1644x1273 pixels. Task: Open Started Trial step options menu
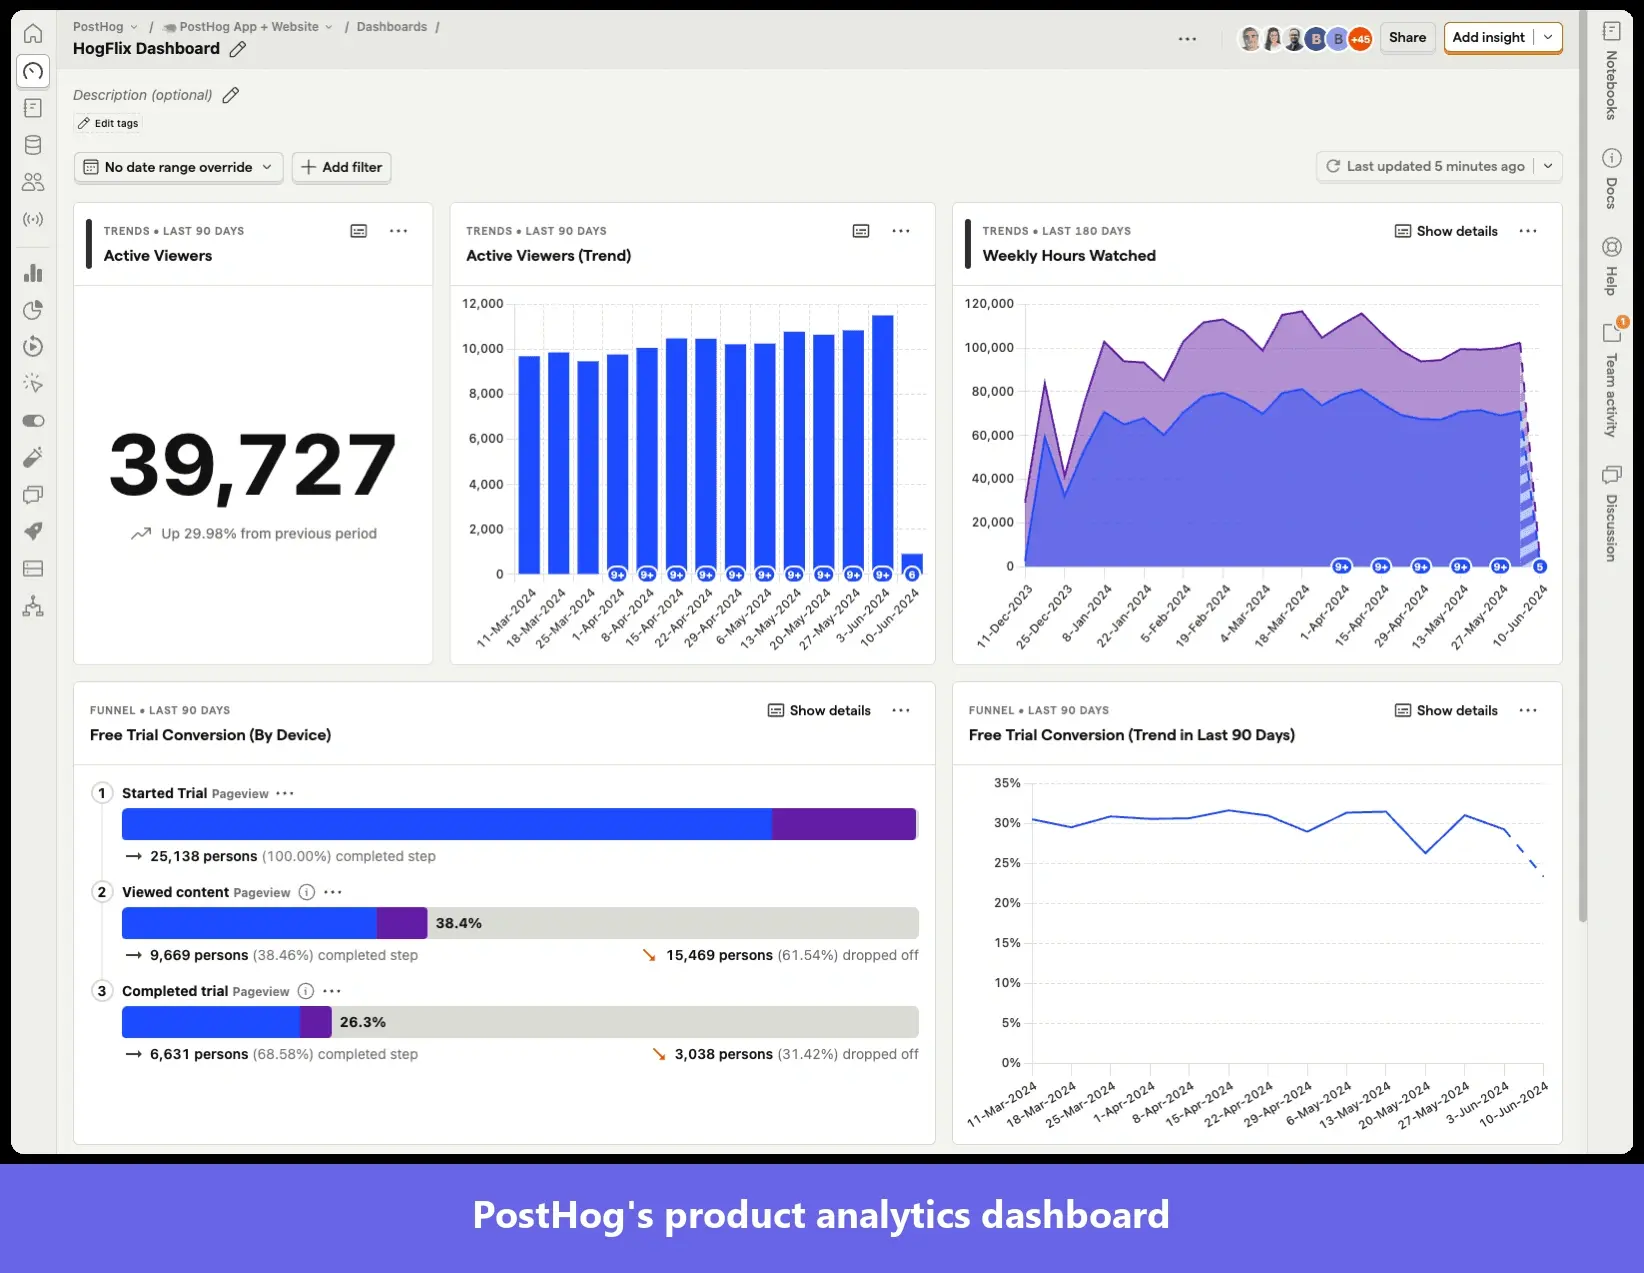tap(285, 793)
